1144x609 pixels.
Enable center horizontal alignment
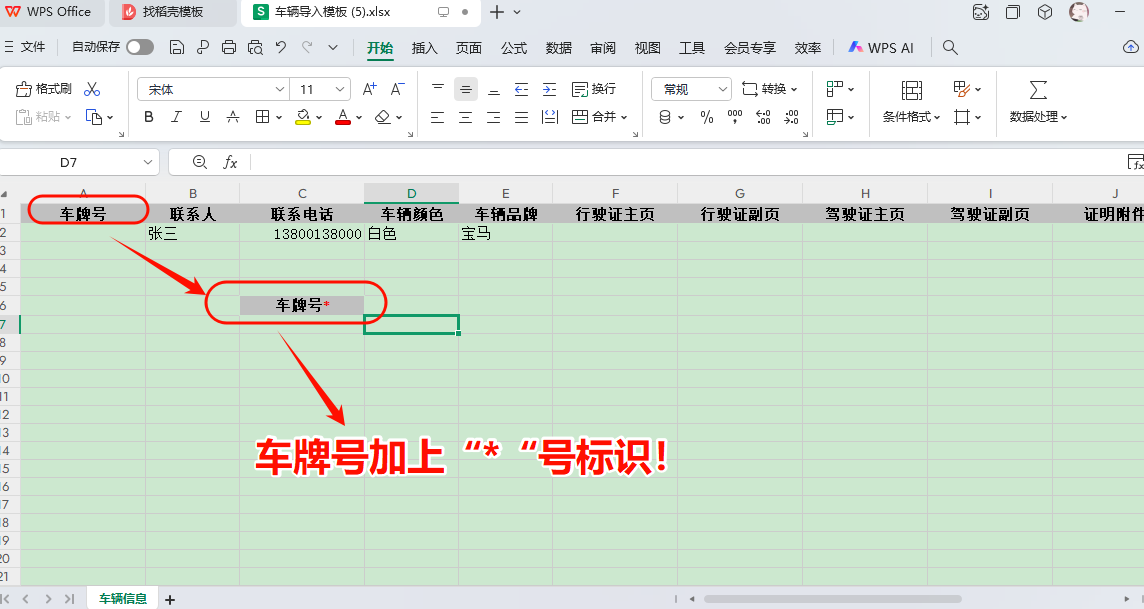pyautogui.click(x=465, y=117)
